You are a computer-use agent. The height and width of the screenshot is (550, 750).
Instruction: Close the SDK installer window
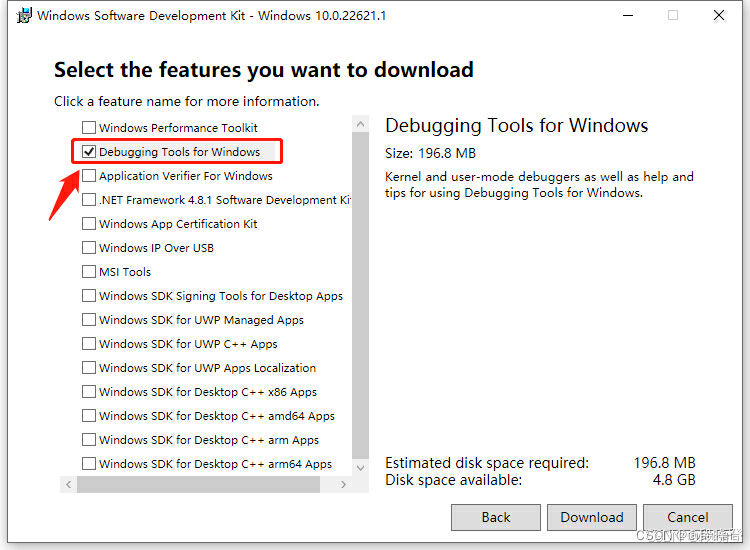(719, 15)
